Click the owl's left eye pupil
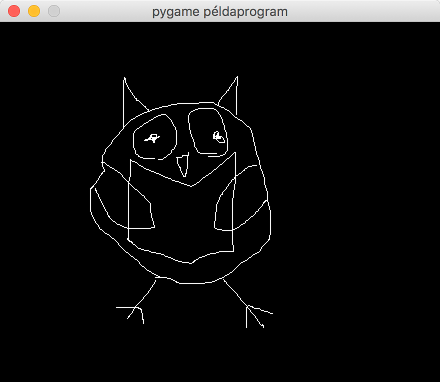This screenshot has width=440, height=382. click(x=152, y=138)
